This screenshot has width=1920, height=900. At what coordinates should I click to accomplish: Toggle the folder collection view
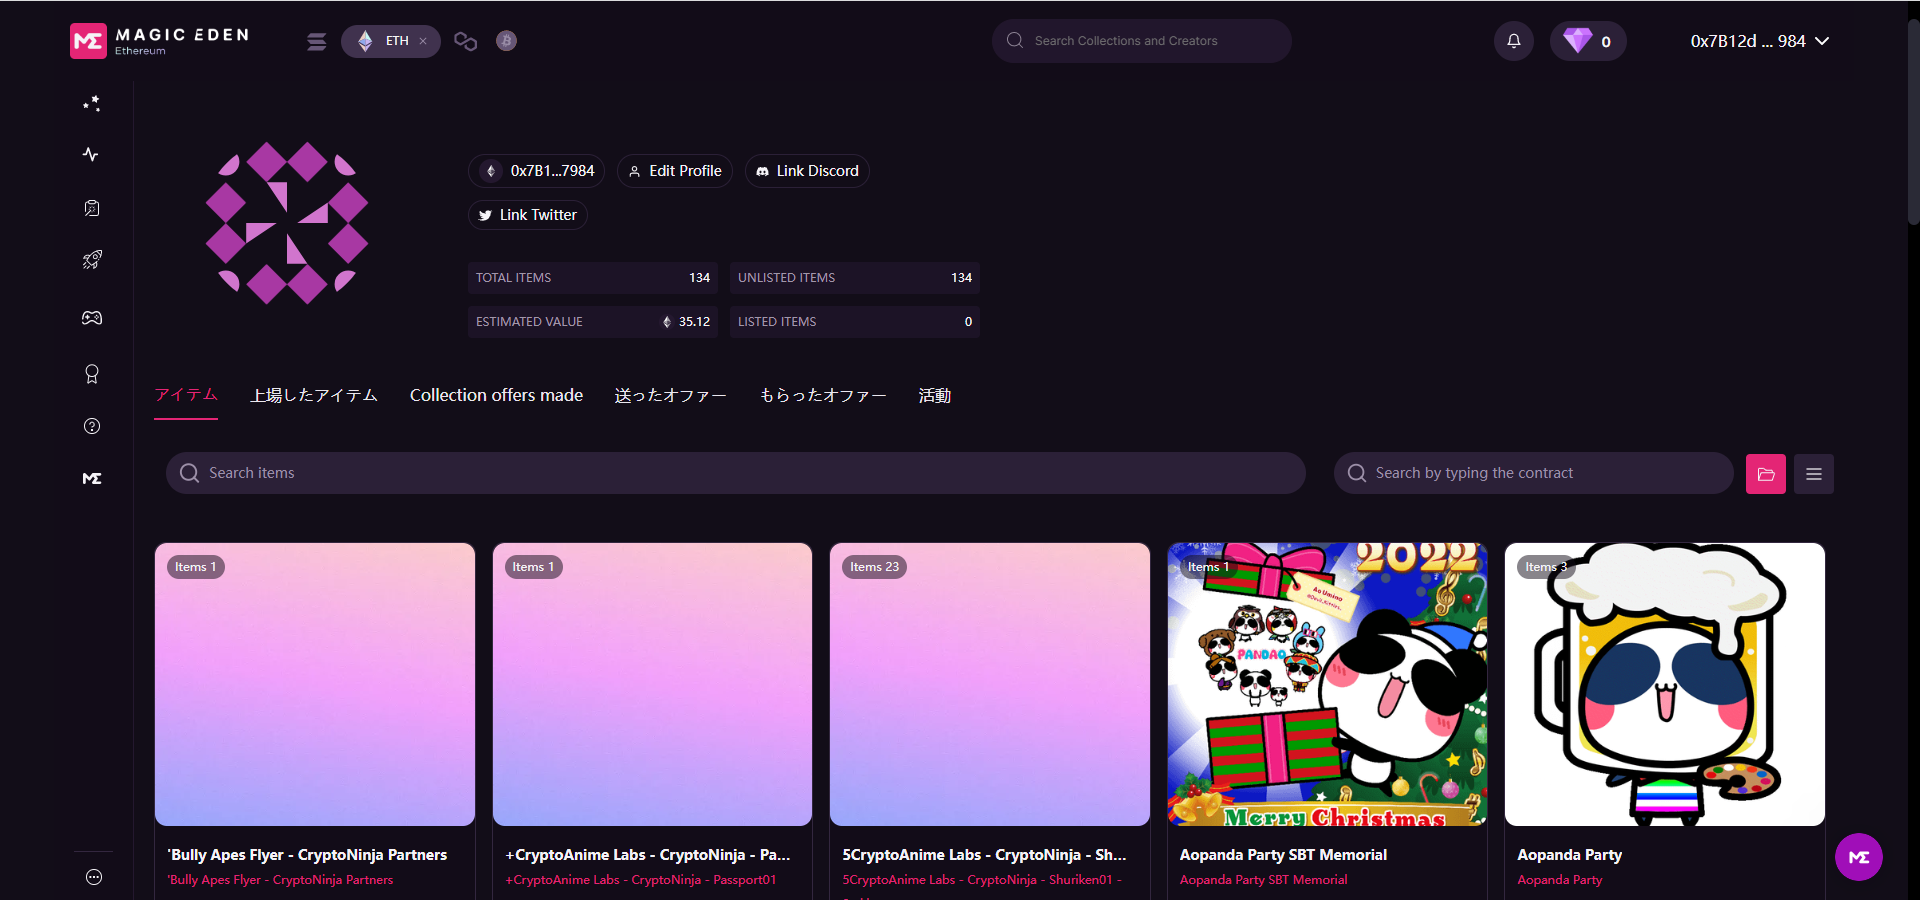click(1766, 474)
